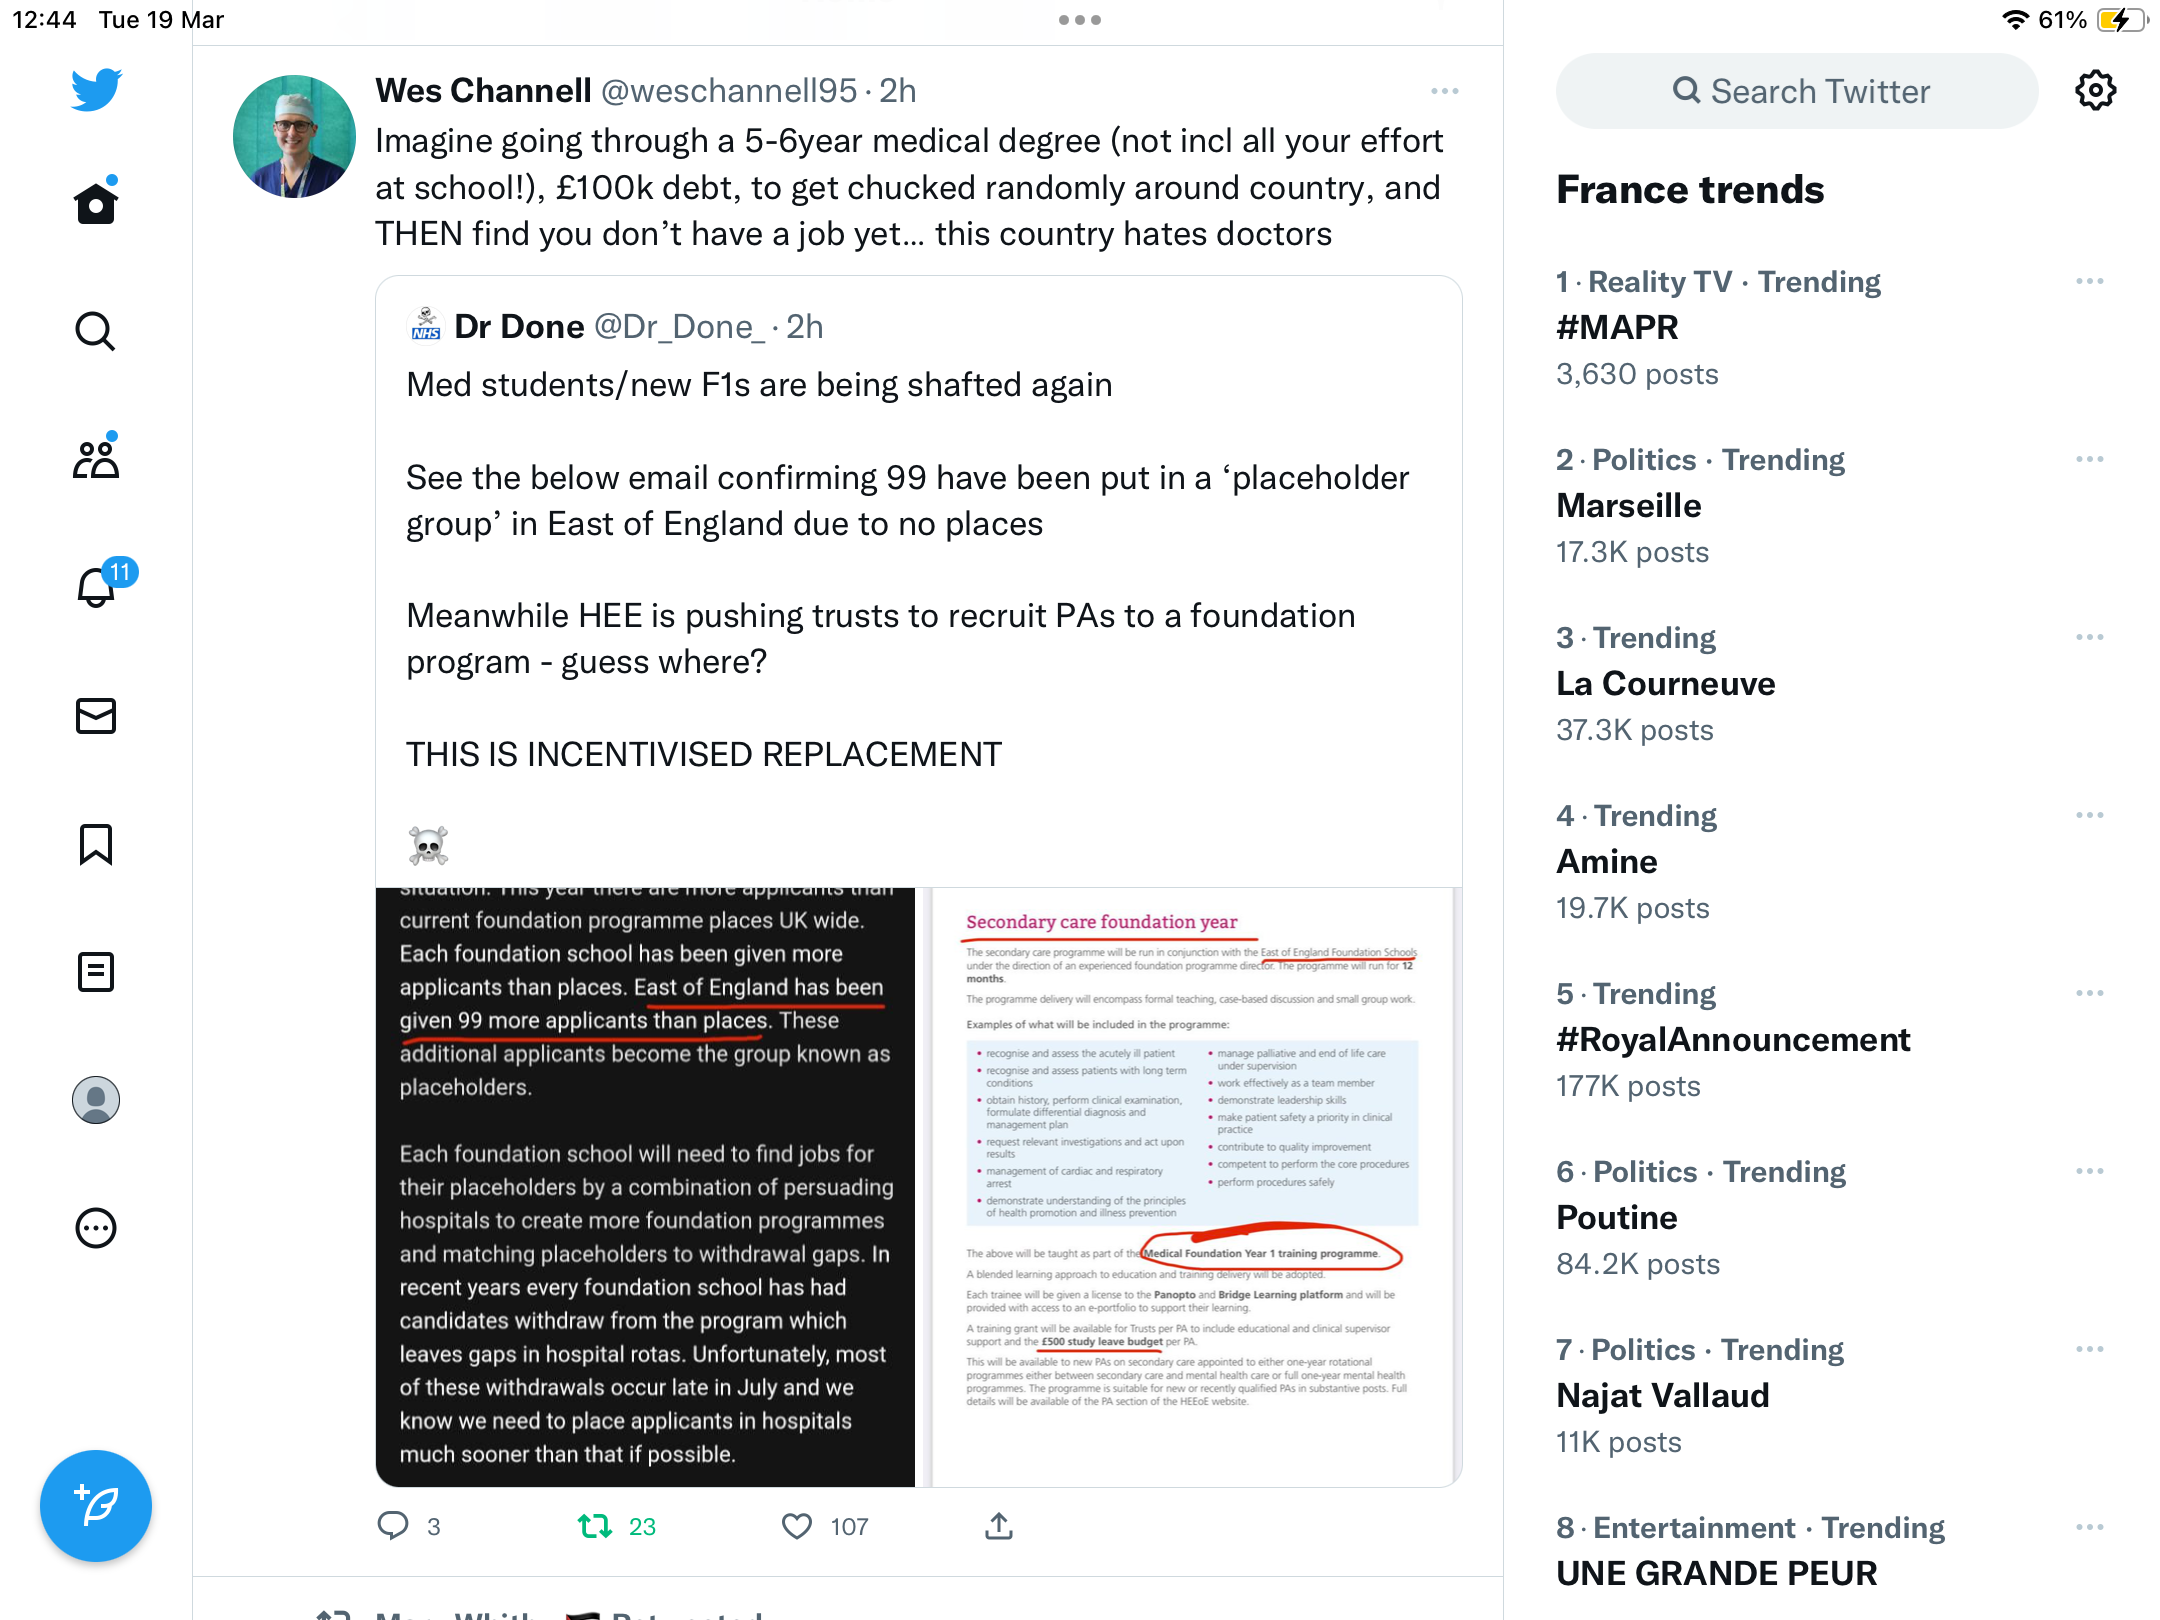Open the Messages envelope icon
The image size is (2160, 1620).
click(96, 716)
